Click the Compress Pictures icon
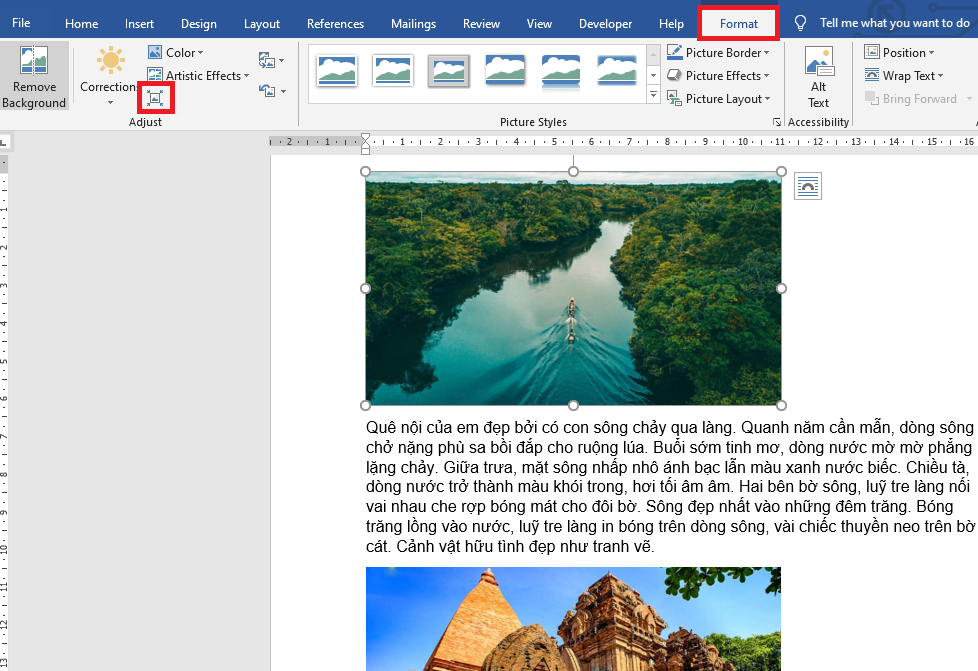This screenshot has width=978, height=671. 155,97
